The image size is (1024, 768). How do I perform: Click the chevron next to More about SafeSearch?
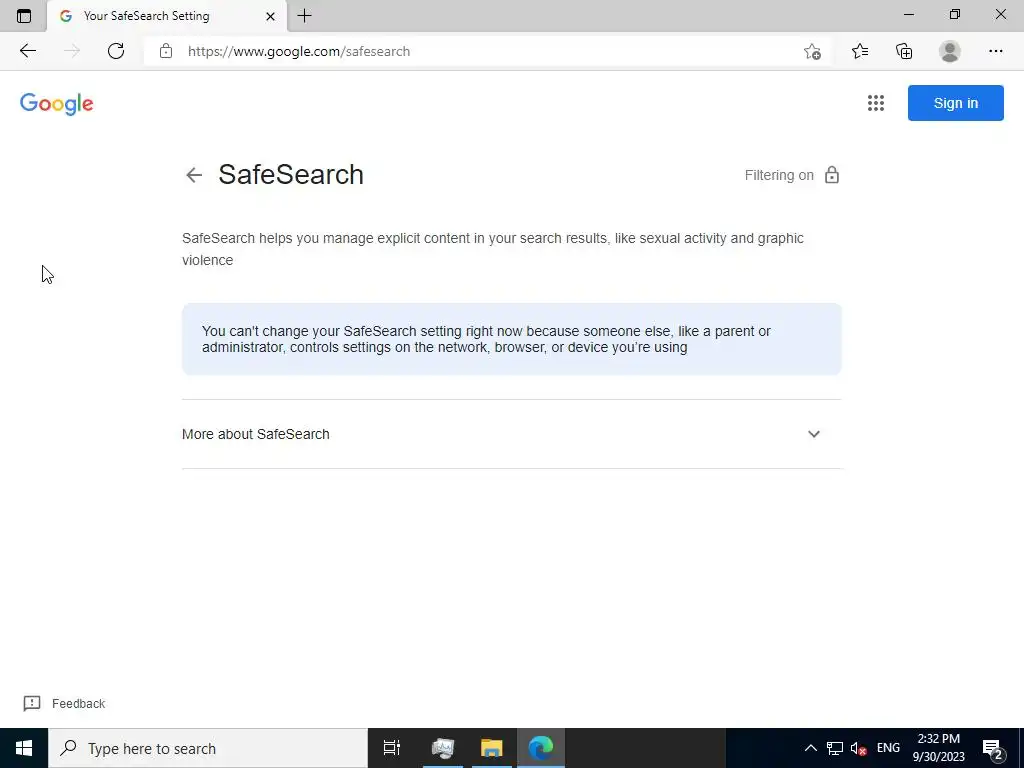click(x=814, y=434)
